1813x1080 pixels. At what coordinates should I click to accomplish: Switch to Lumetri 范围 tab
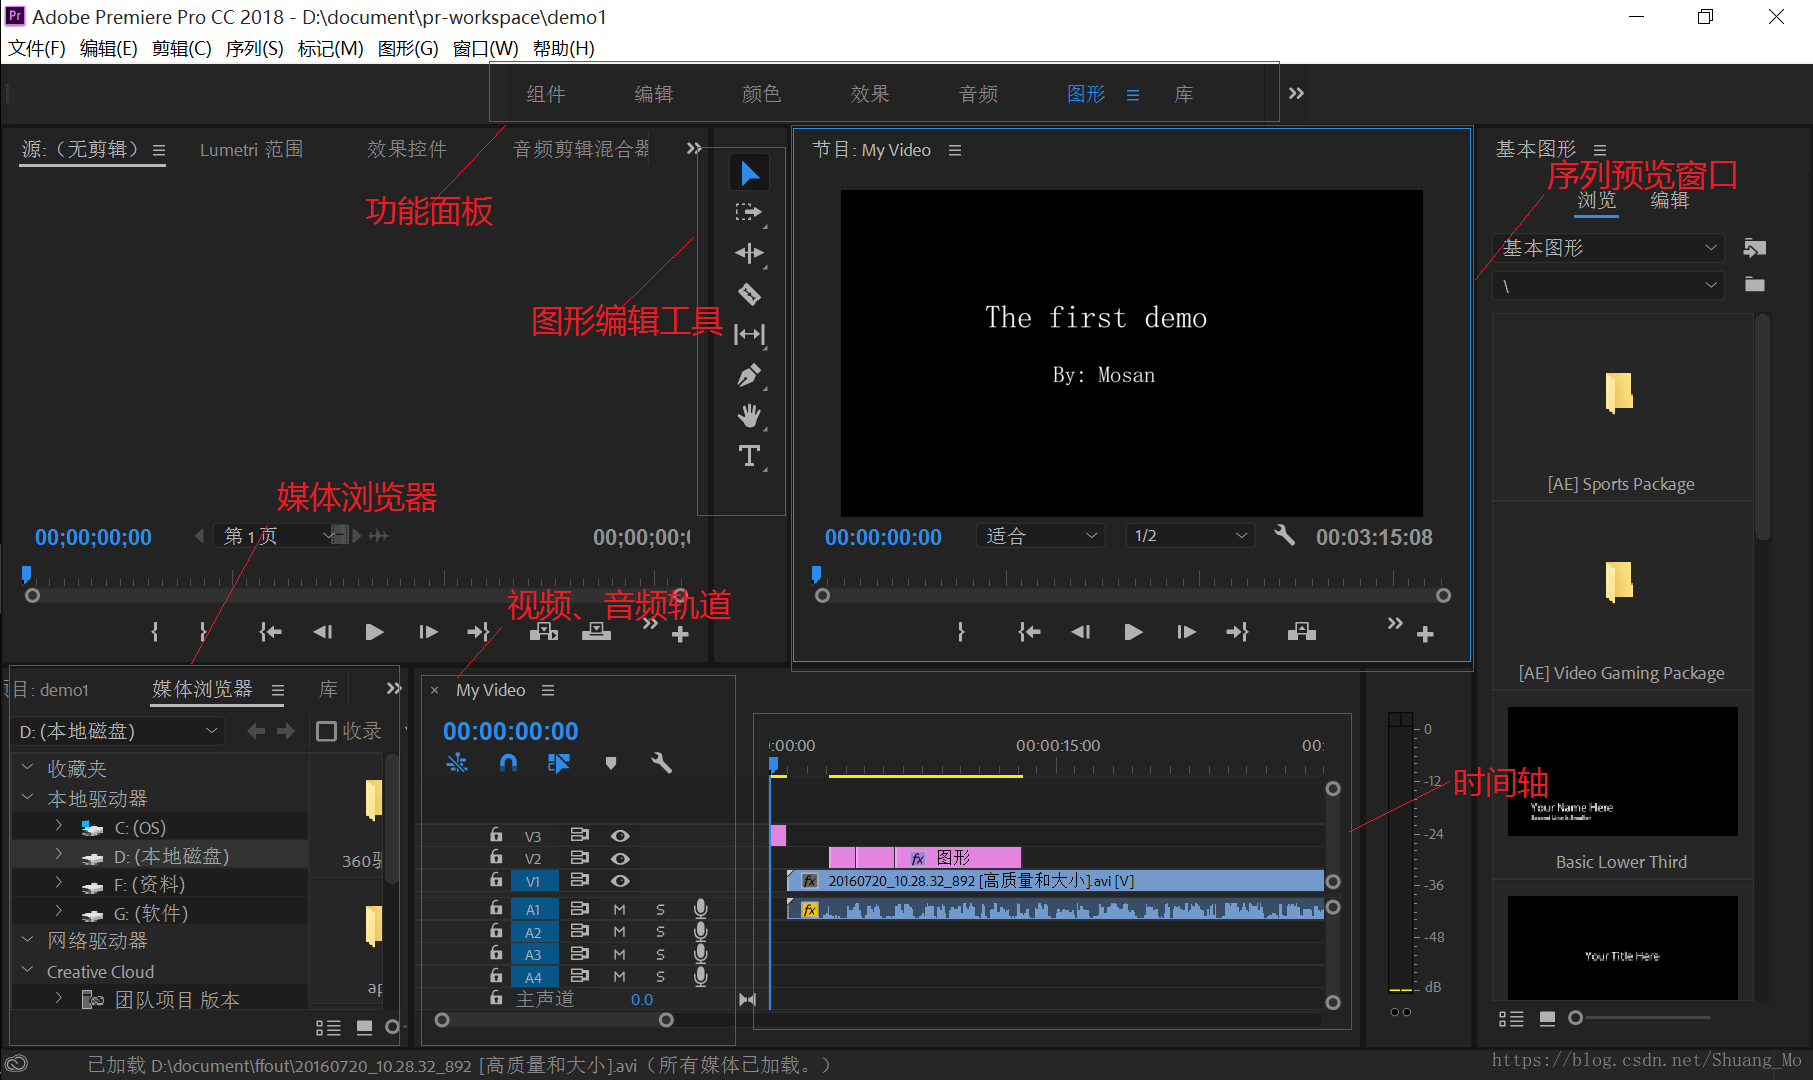[251, 149]
